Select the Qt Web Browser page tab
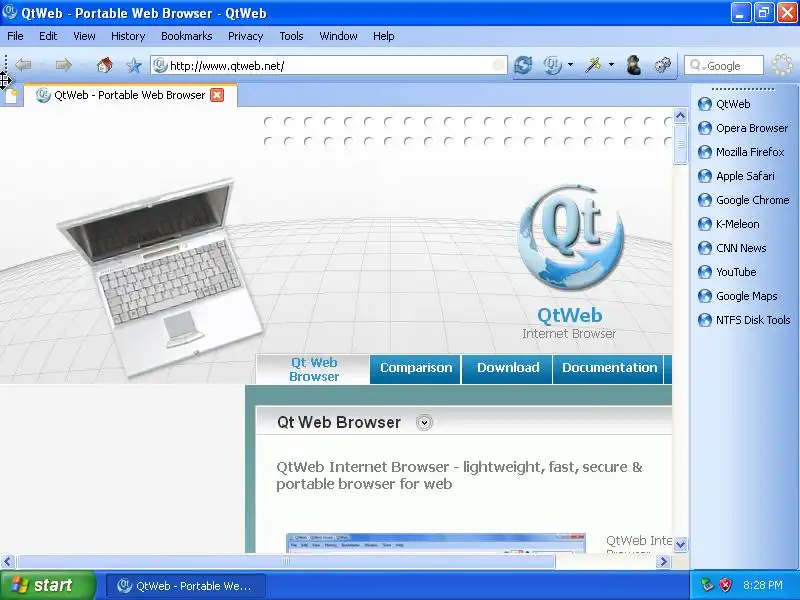800x600 pixels. (313, 369)
